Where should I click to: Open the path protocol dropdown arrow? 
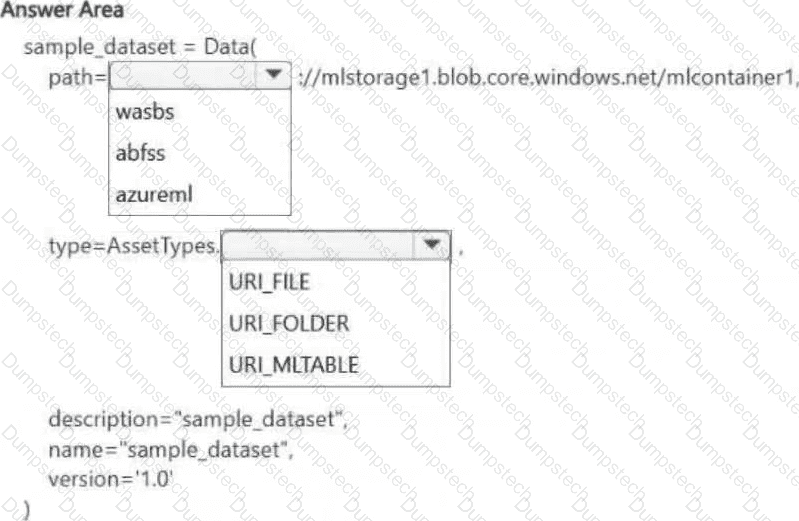(x=274, y=75)
